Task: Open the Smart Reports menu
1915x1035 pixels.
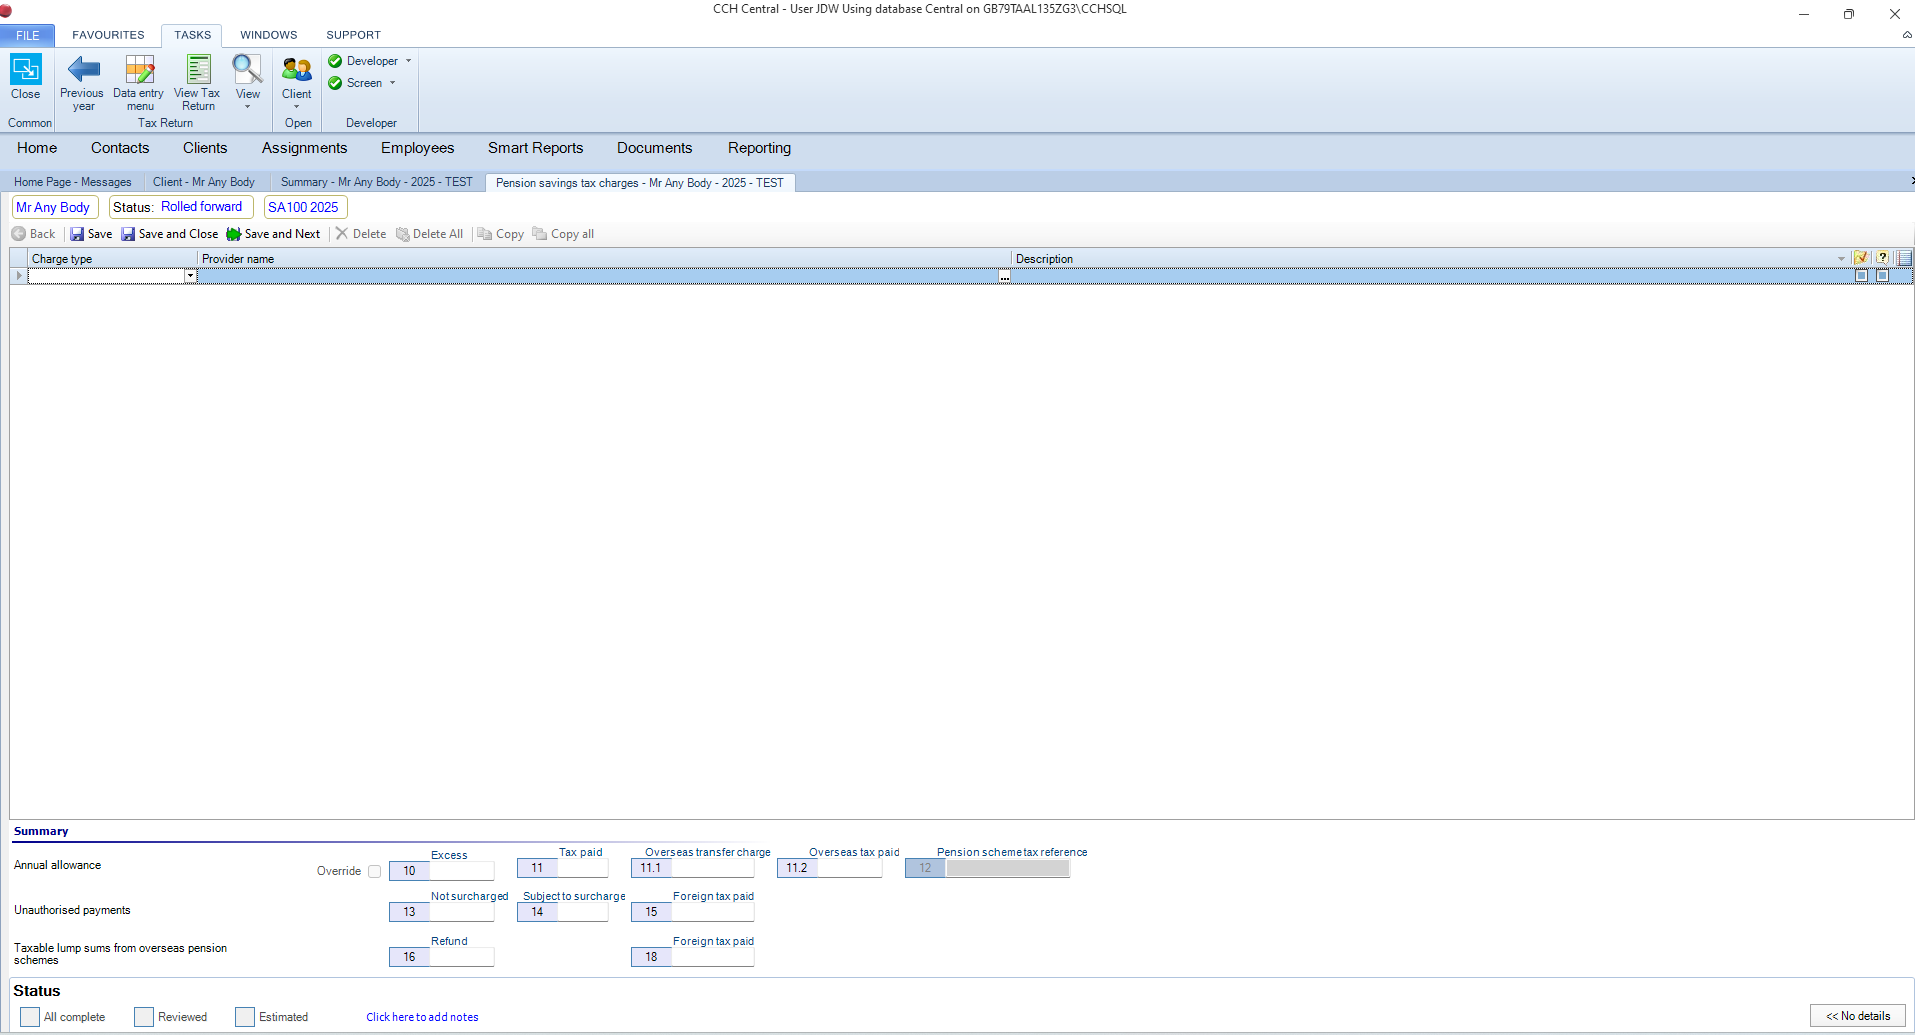Action: [536, 148]
